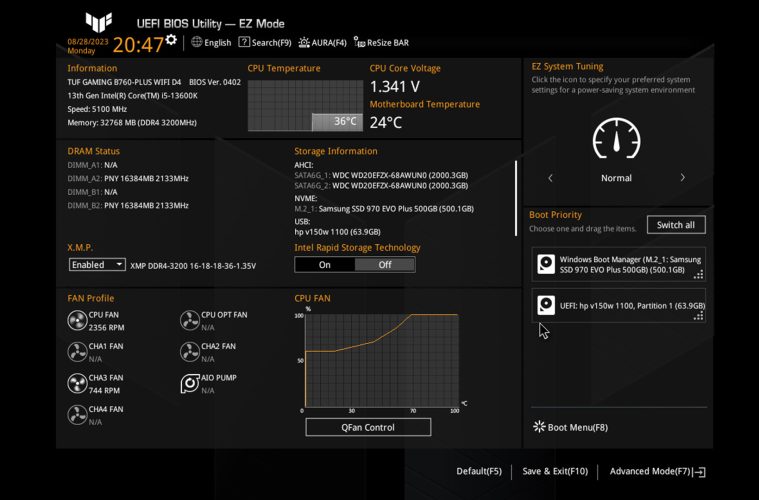Click the CPU FAN icon
Viewport: 759px width, 500px height.
tap(77, 320)
